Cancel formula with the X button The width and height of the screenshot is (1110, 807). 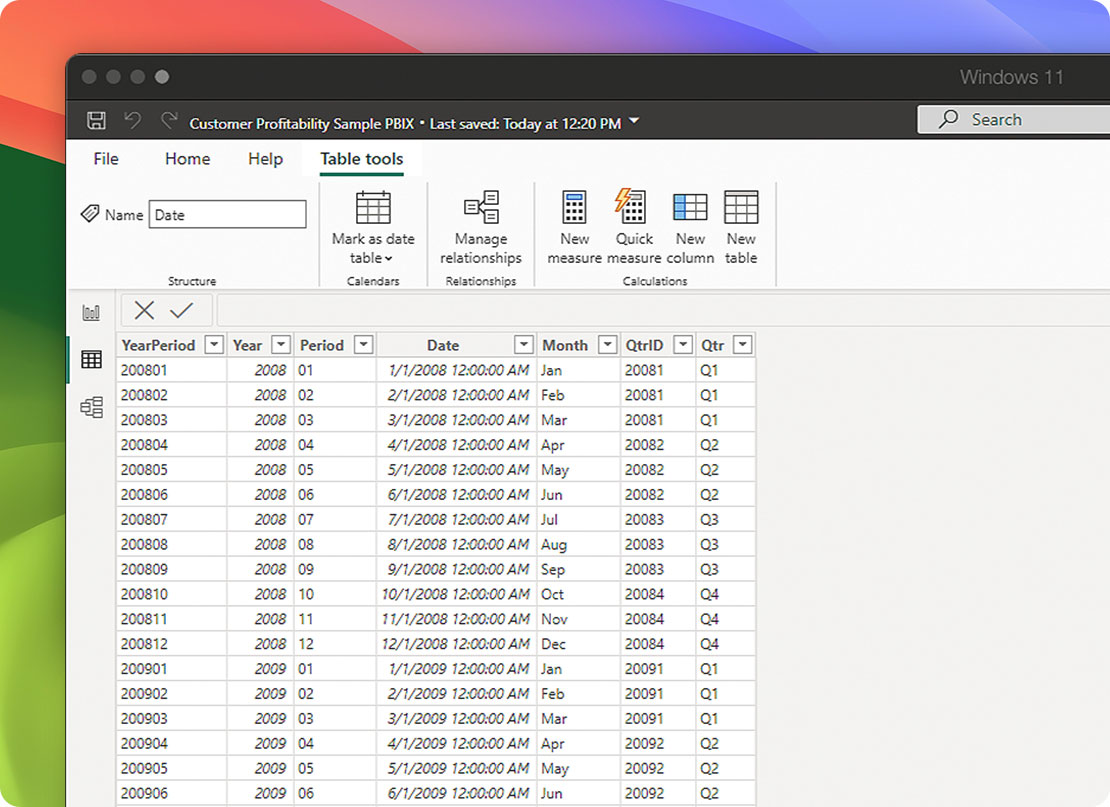click(144, 311)
